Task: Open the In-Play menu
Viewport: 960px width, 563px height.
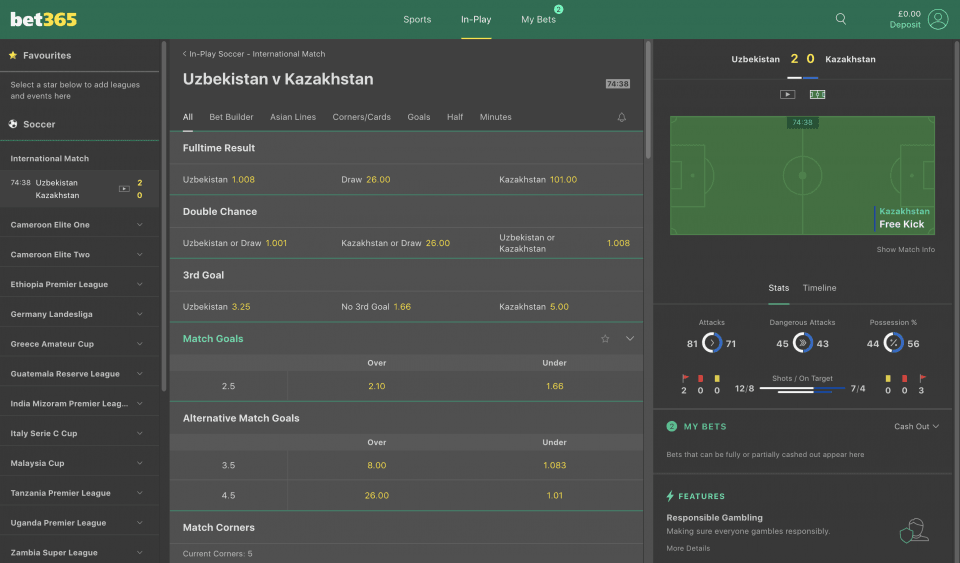Action: click(x=476, y=20)
